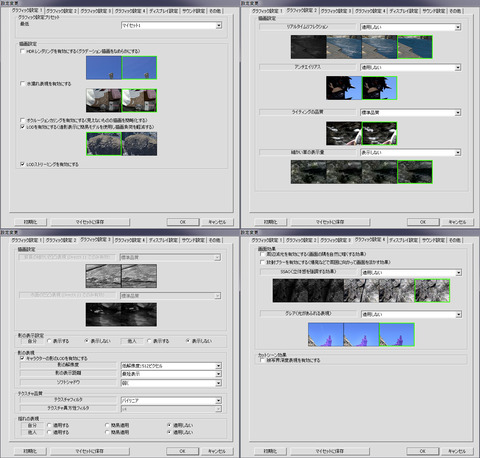
Task: Click the highlighted water-wet effect preview image
Action: point(139,100)
